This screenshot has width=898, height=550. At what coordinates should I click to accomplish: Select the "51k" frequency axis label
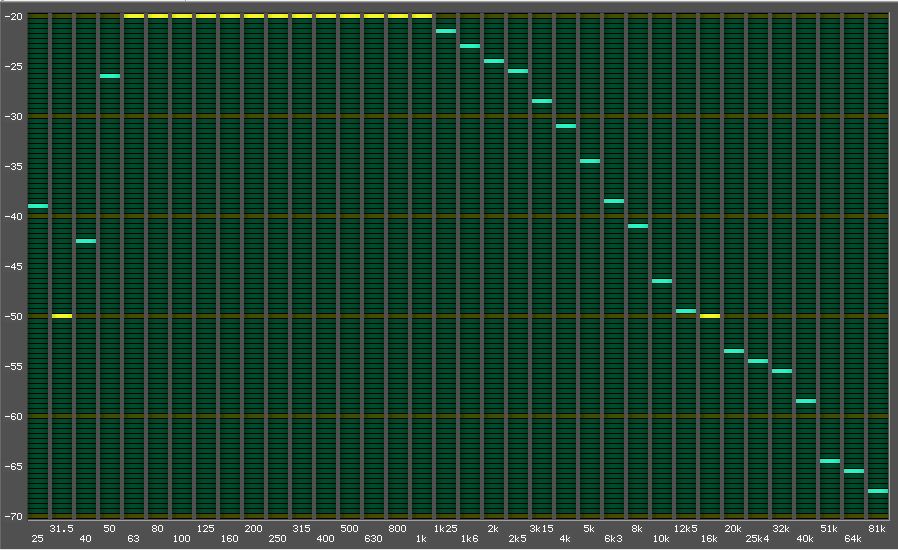[x=829, y=529]
